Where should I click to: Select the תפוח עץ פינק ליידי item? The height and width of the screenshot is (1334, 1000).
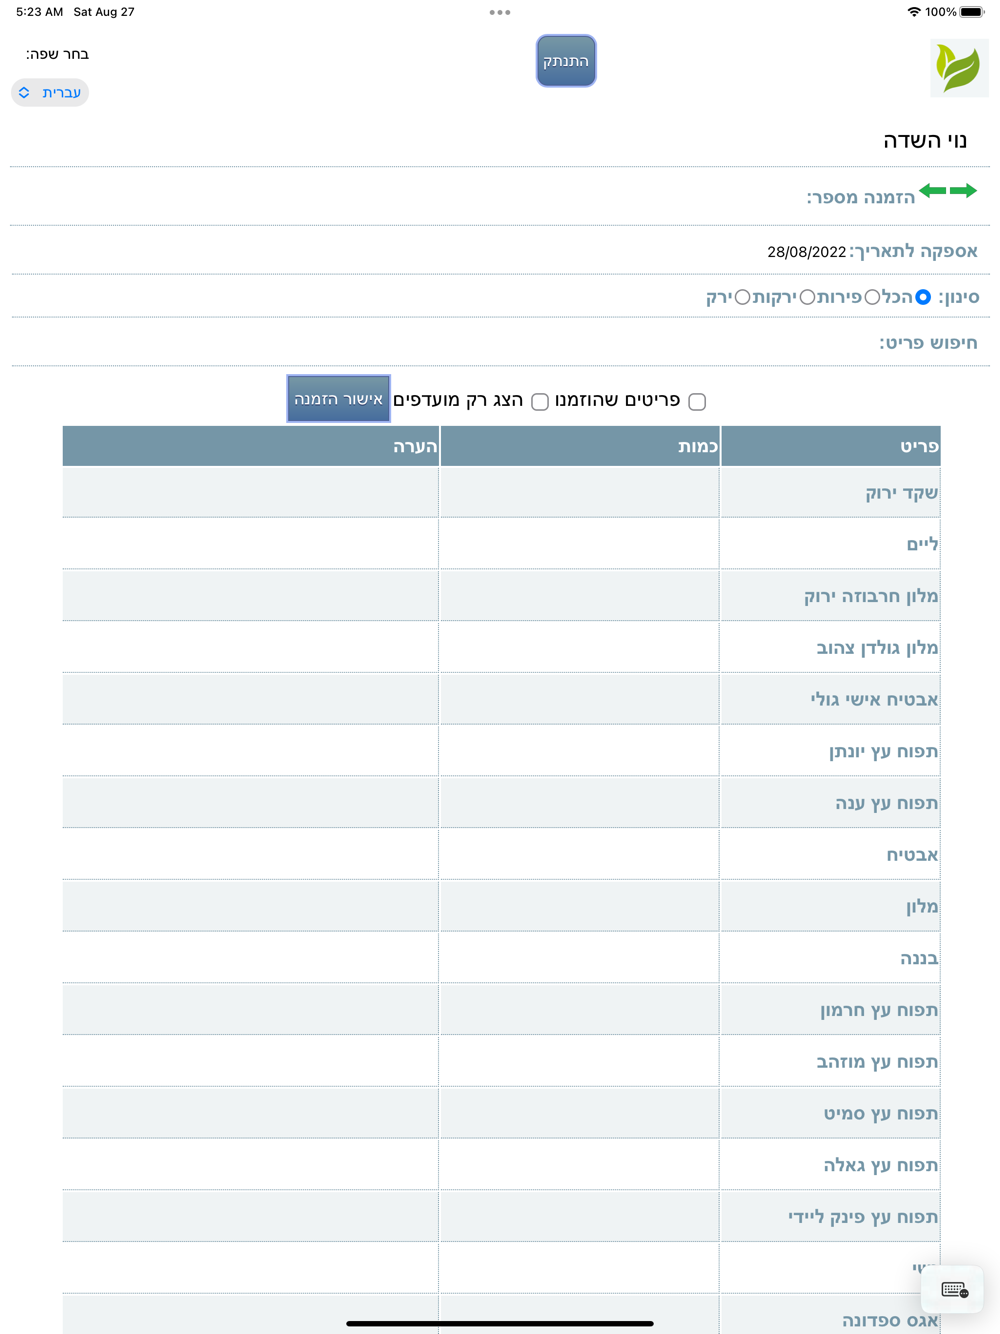pos(863,1218)
